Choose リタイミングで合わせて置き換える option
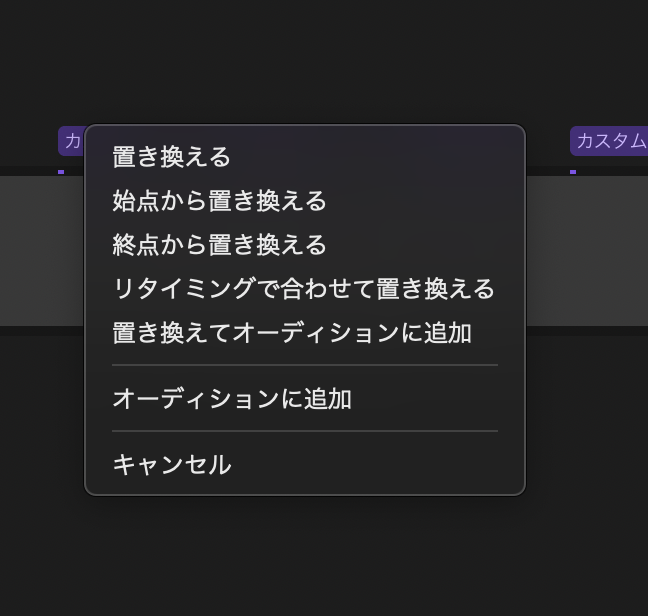Image resolution: width=648 pixels, height=616 pixels. tap(304, 289)
